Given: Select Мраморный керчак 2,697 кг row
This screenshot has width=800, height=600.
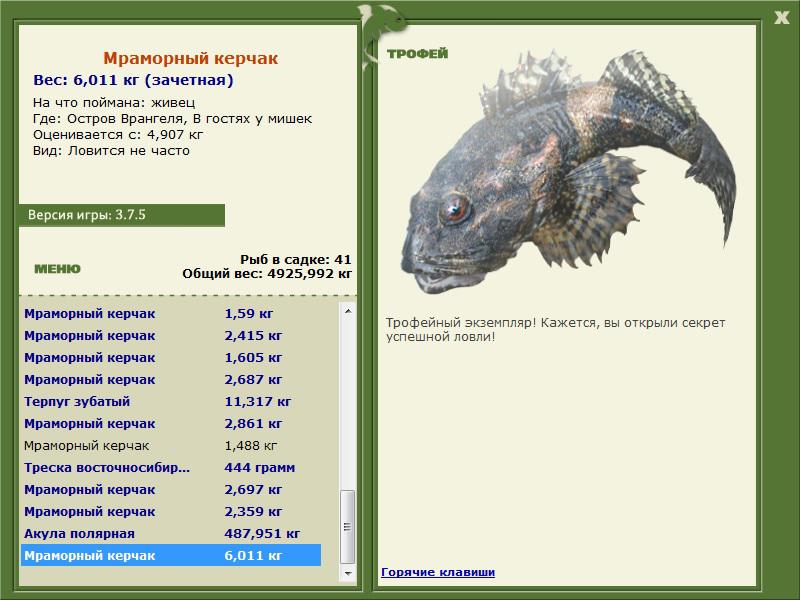Looking at the screenshot, I should (171, 489).
